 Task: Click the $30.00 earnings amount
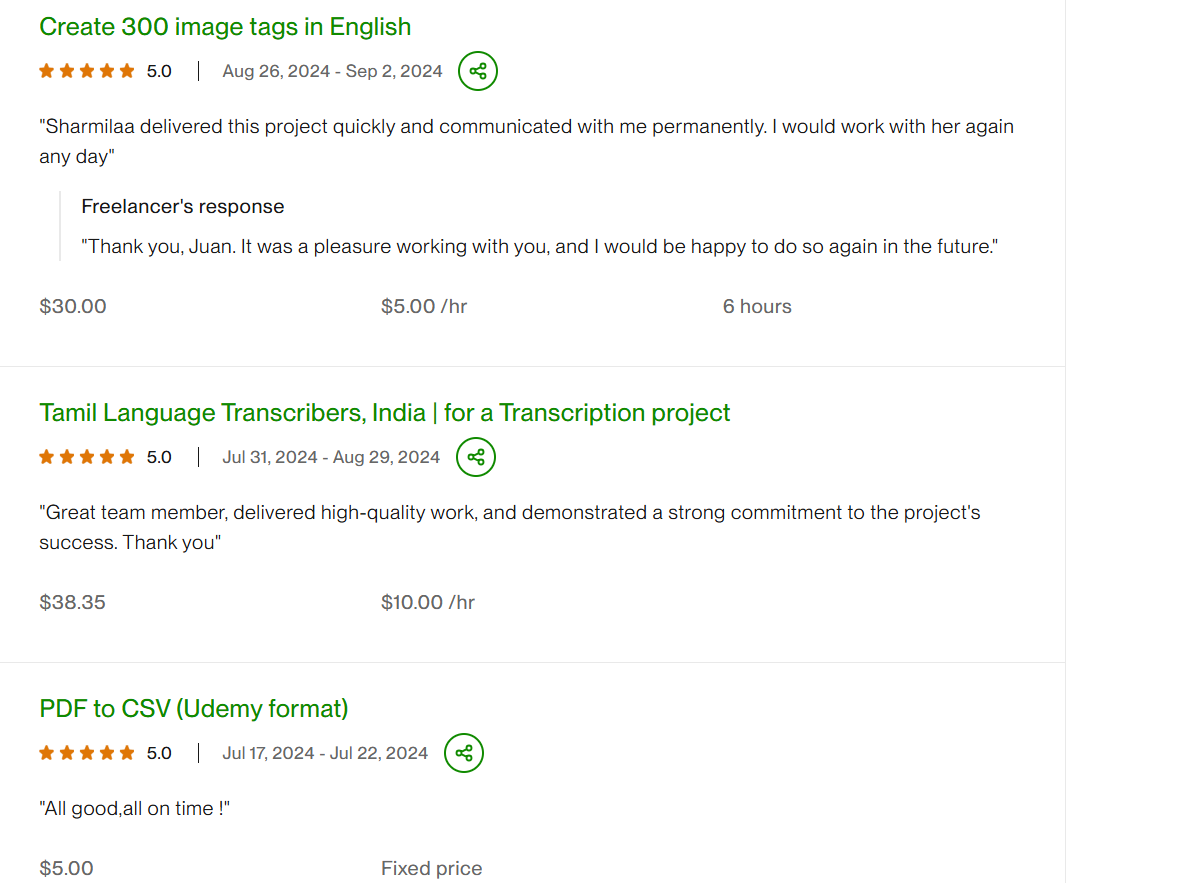[x=73, y=306]
